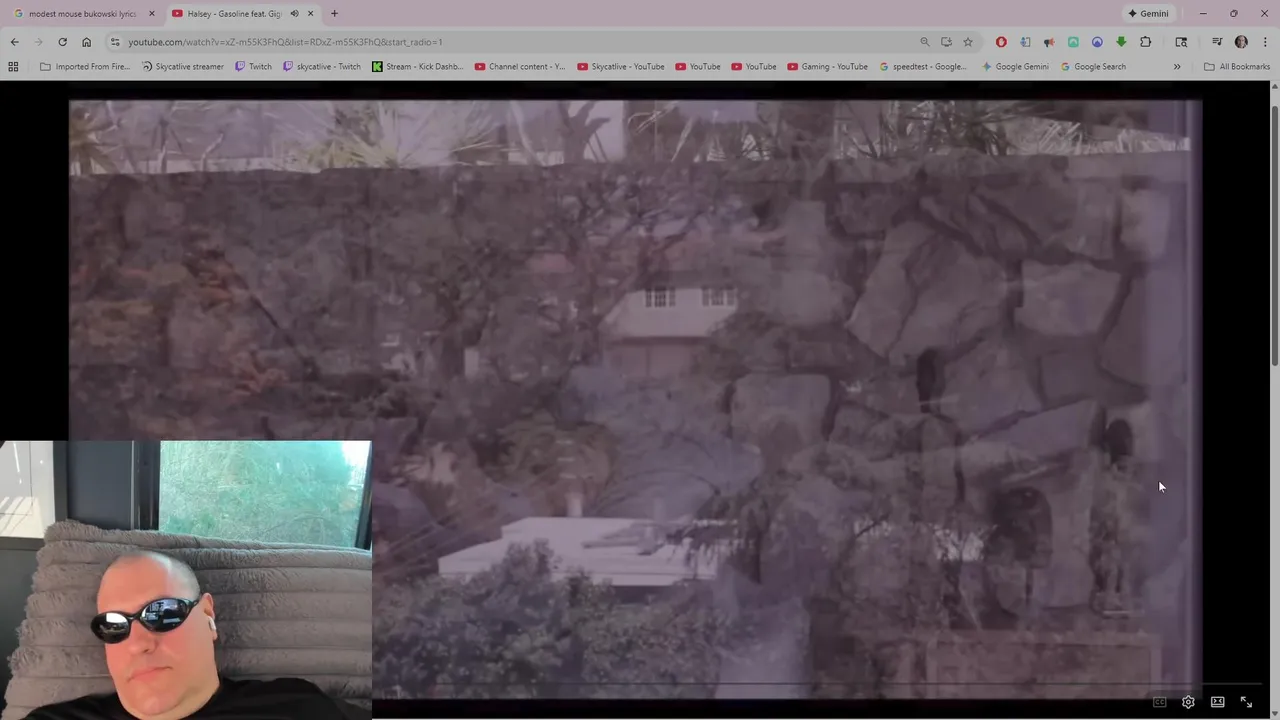
Task: Open the red ad blocker extension
Action: (x=1001, y=42)
